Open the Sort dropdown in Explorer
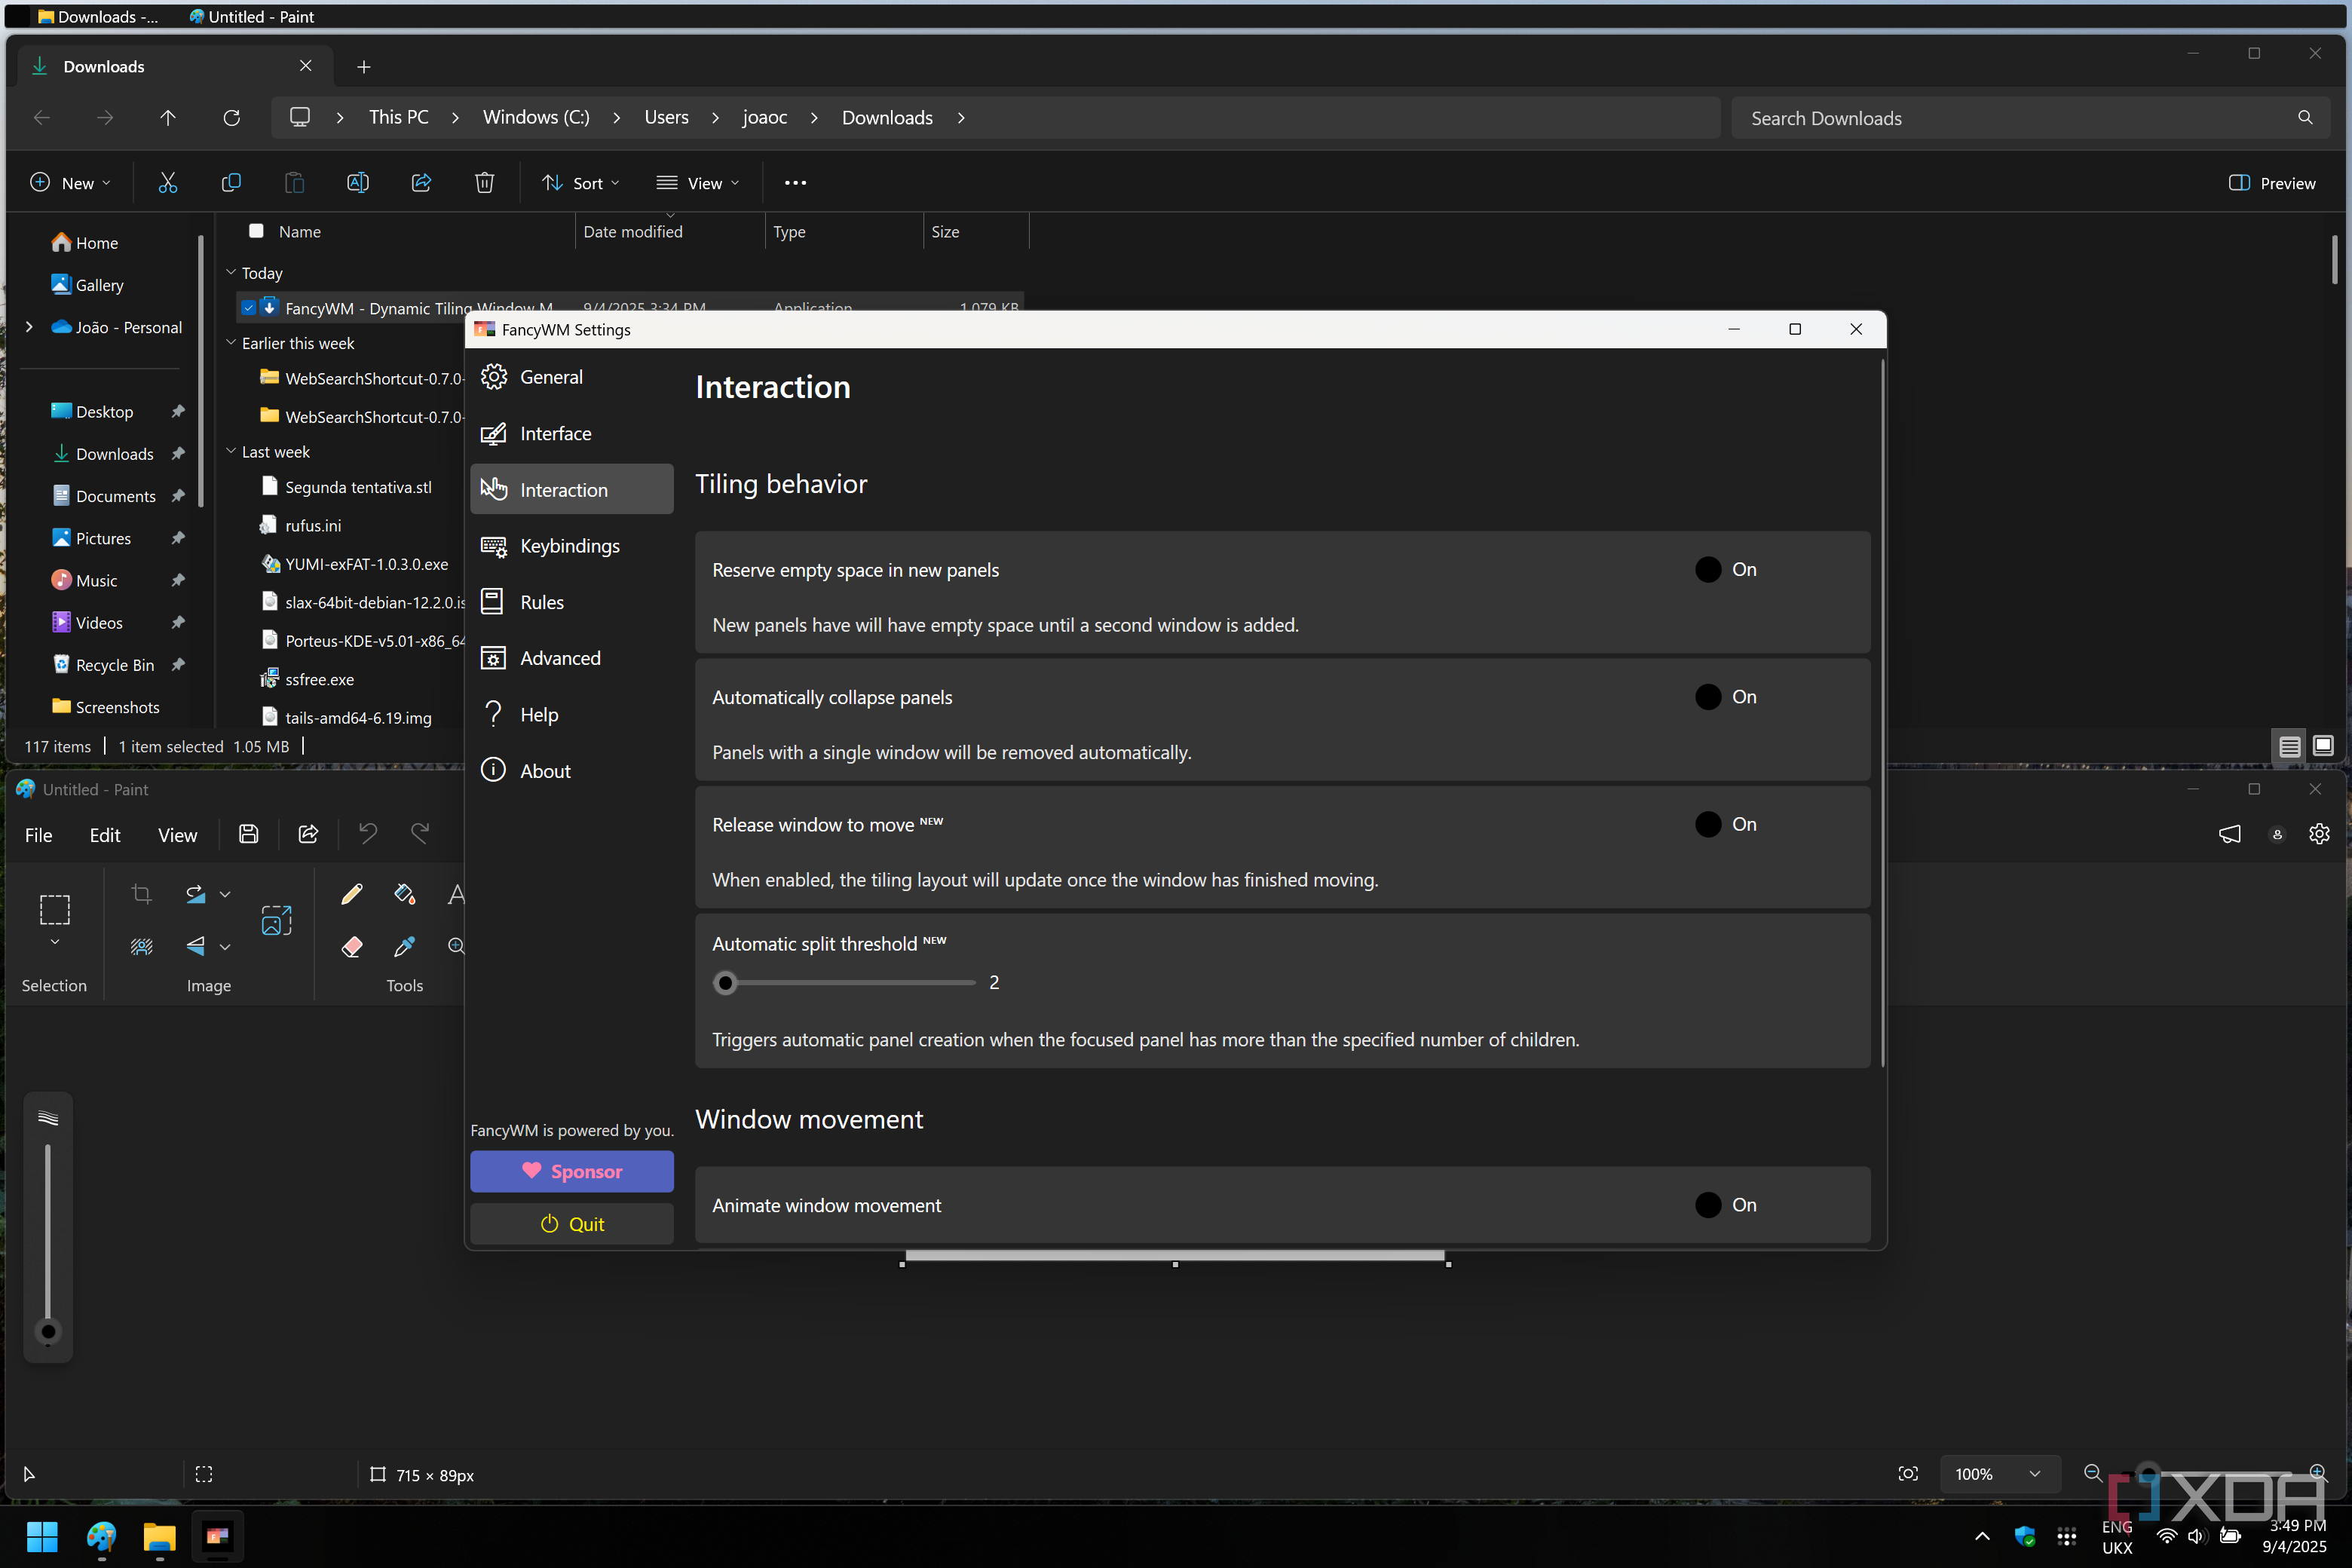 [x=581, y=183]
